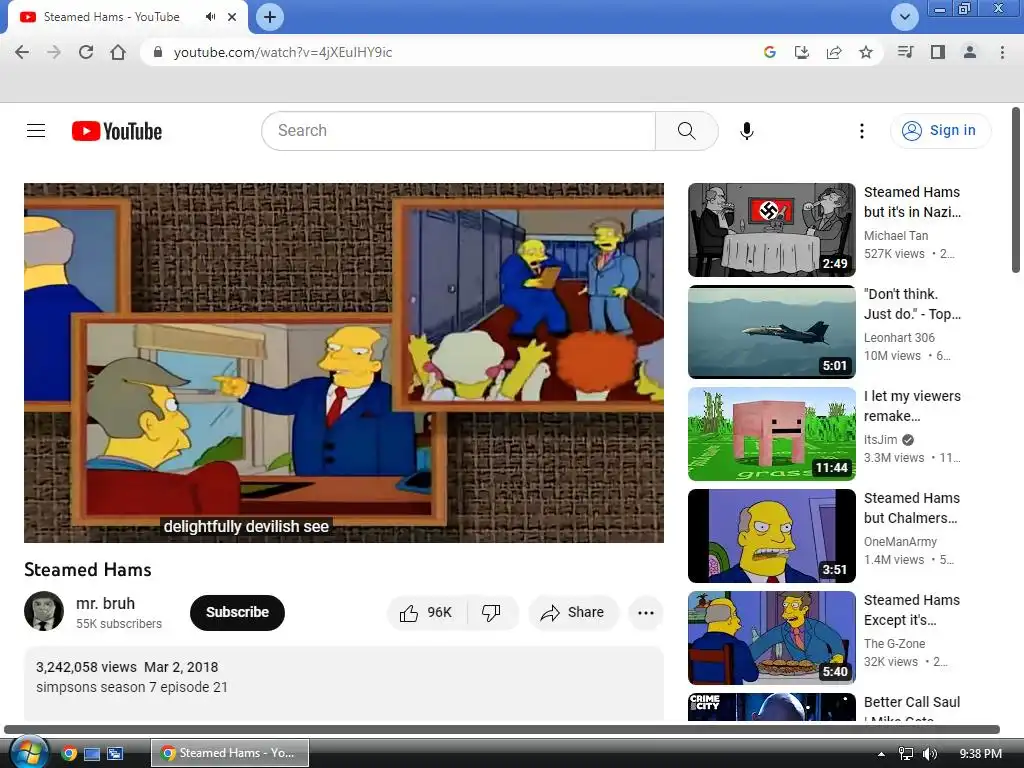Click into the YouTube Search field
The width and height of the screenshot is (1024, 768).
point(458,131)
